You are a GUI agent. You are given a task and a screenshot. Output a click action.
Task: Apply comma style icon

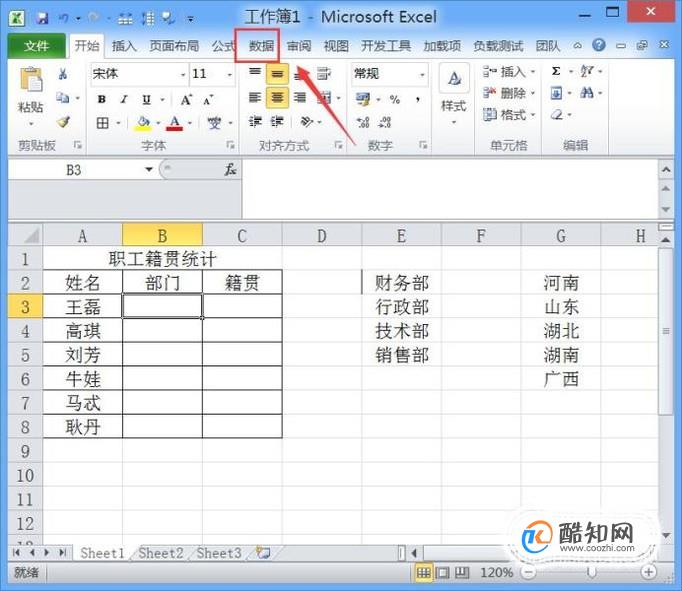tap(418, 100)
